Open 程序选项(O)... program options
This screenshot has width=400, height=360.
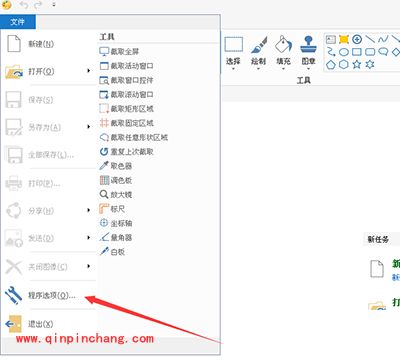tap(48, 295)
